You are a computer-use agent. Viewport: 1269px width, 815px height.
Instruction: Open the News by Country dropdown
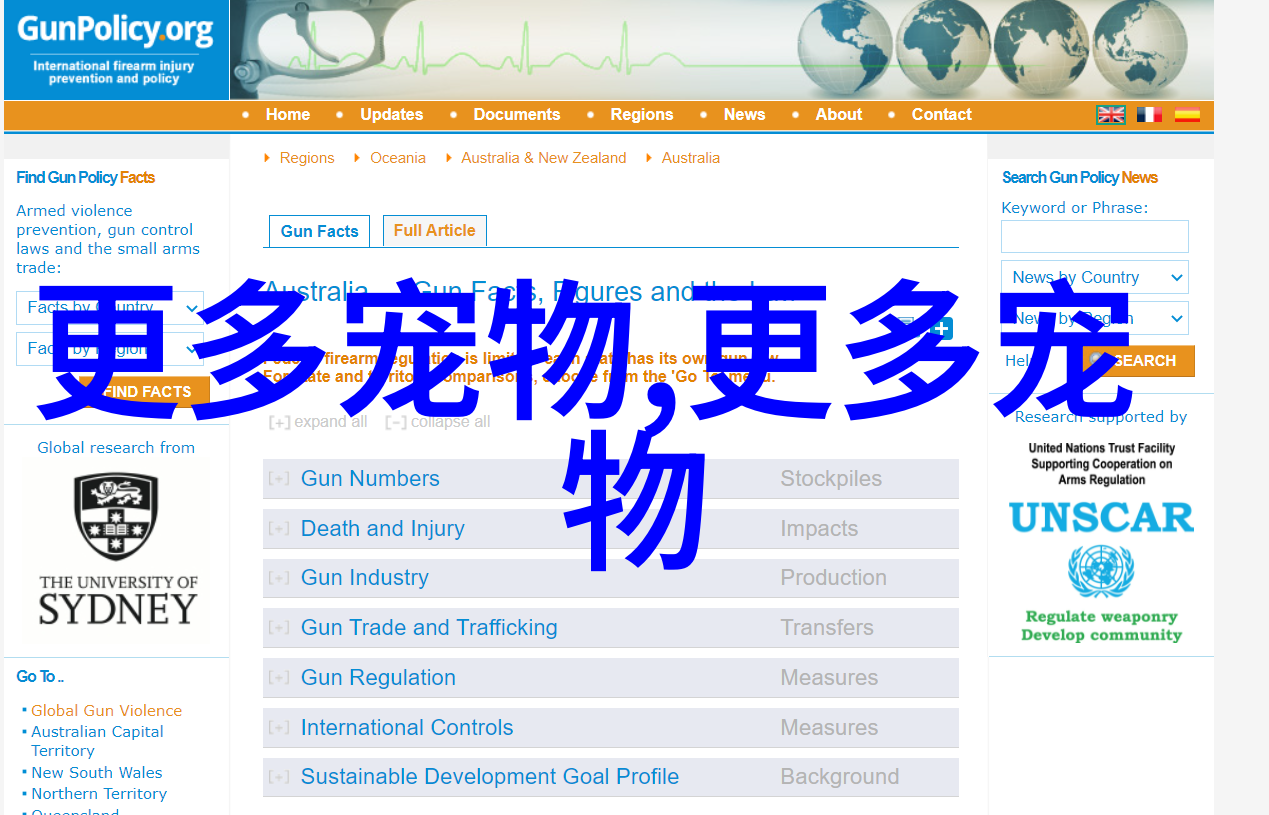point(1095,277)
